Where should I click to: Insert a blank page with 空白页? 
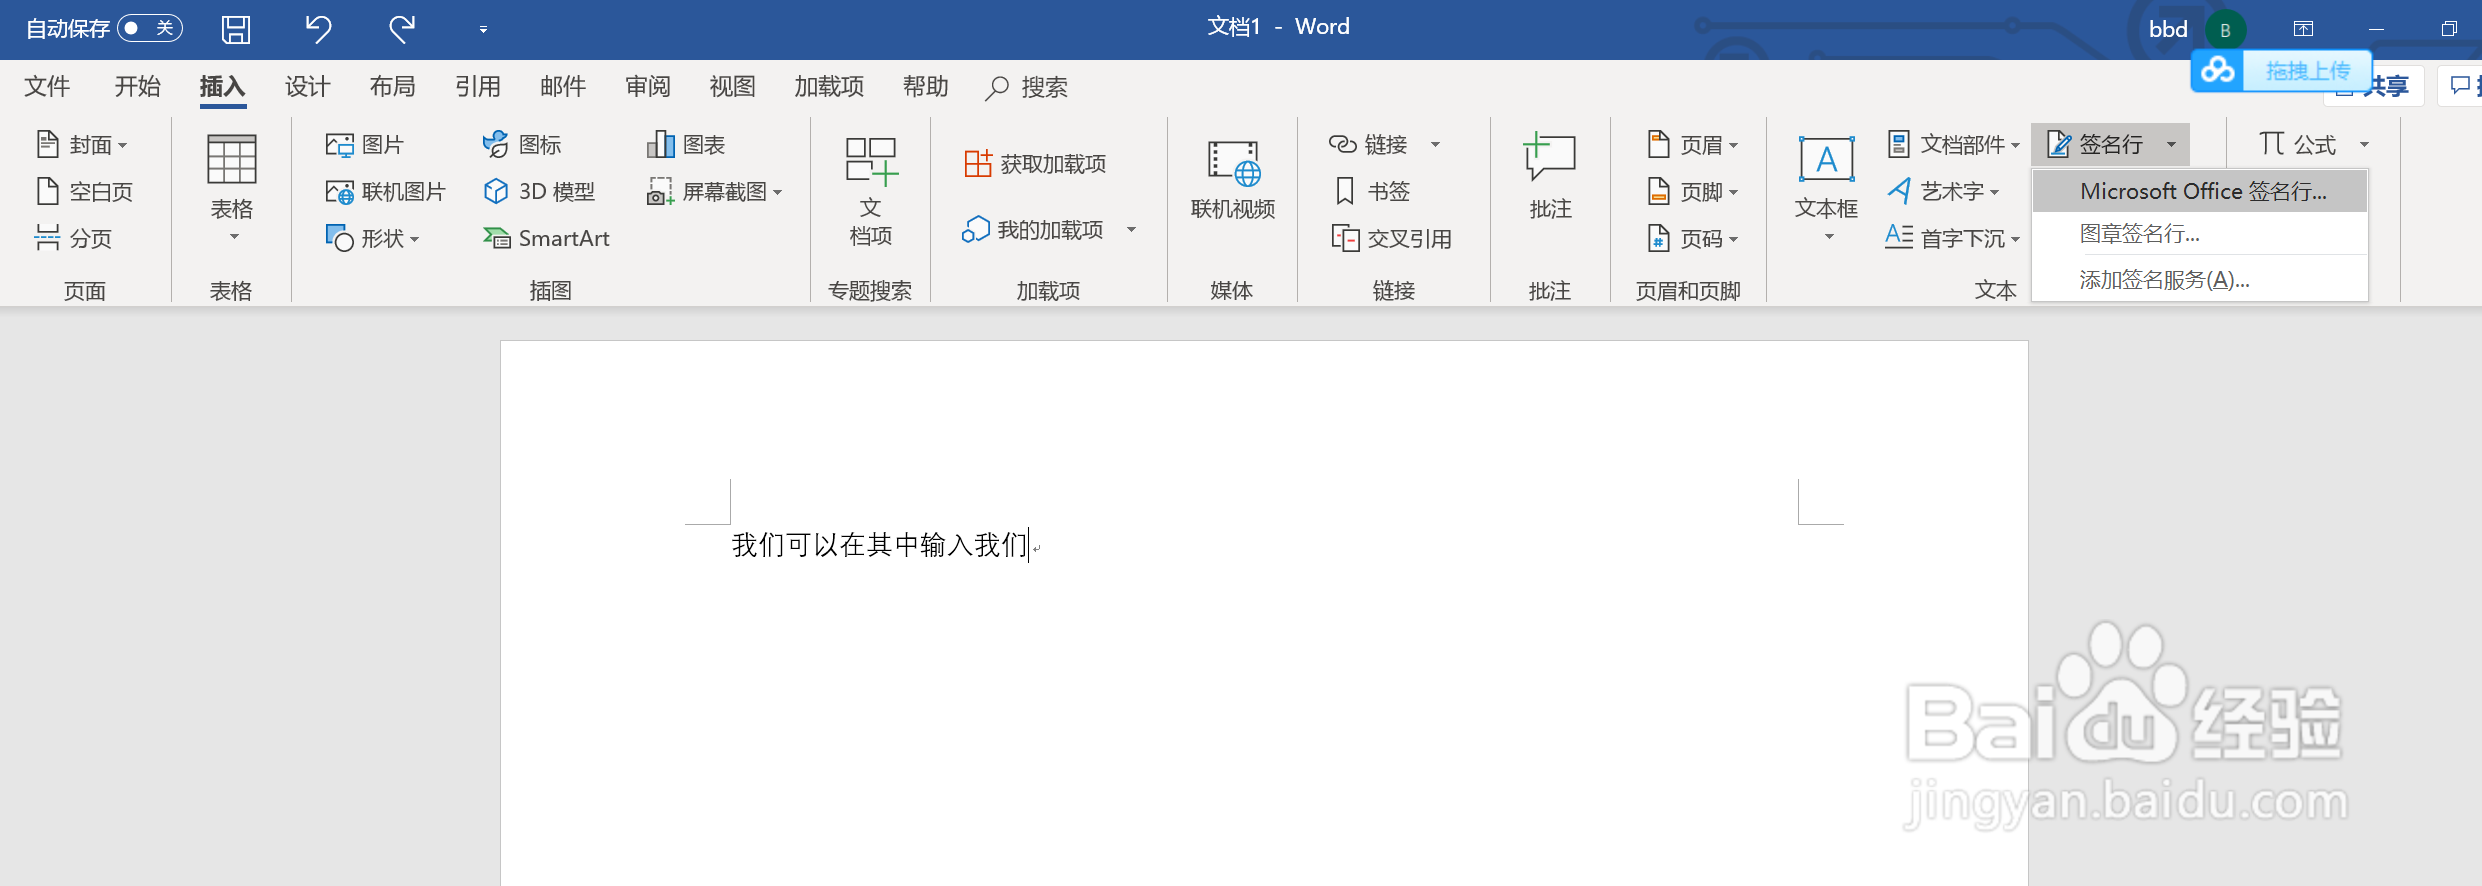[85, 191]
